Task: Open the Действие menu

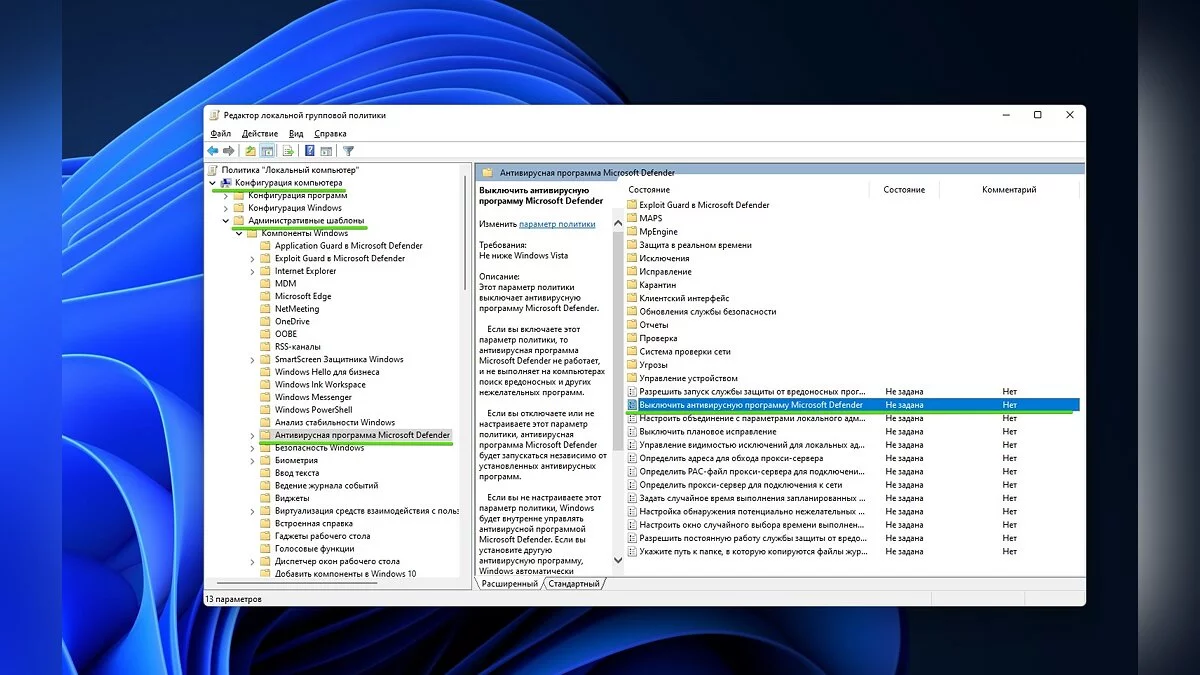Action: pyautogui.click(x=260, y=133)
